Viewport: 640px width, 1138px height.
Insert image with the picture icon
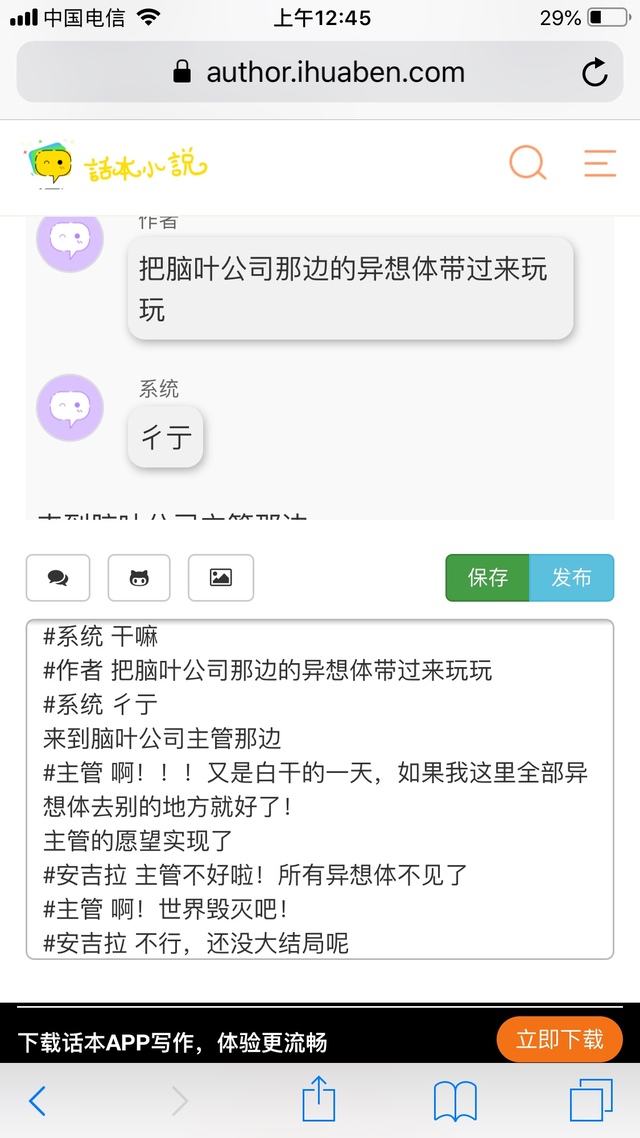(x=221, y=578)
